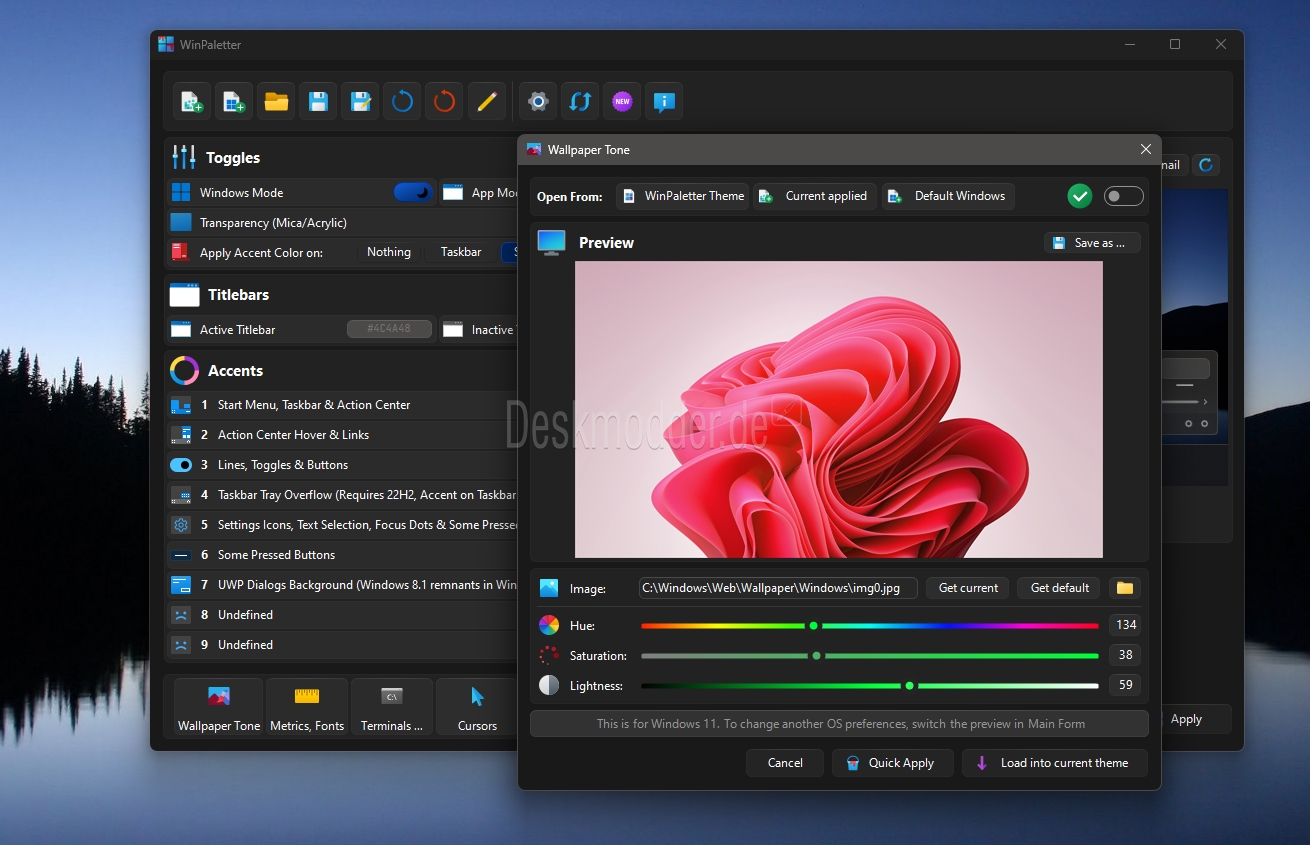Select accent 3 Lines, Toggles & Buttons
The height and width of the screenshot is (845, 1310).
(342, 465)
